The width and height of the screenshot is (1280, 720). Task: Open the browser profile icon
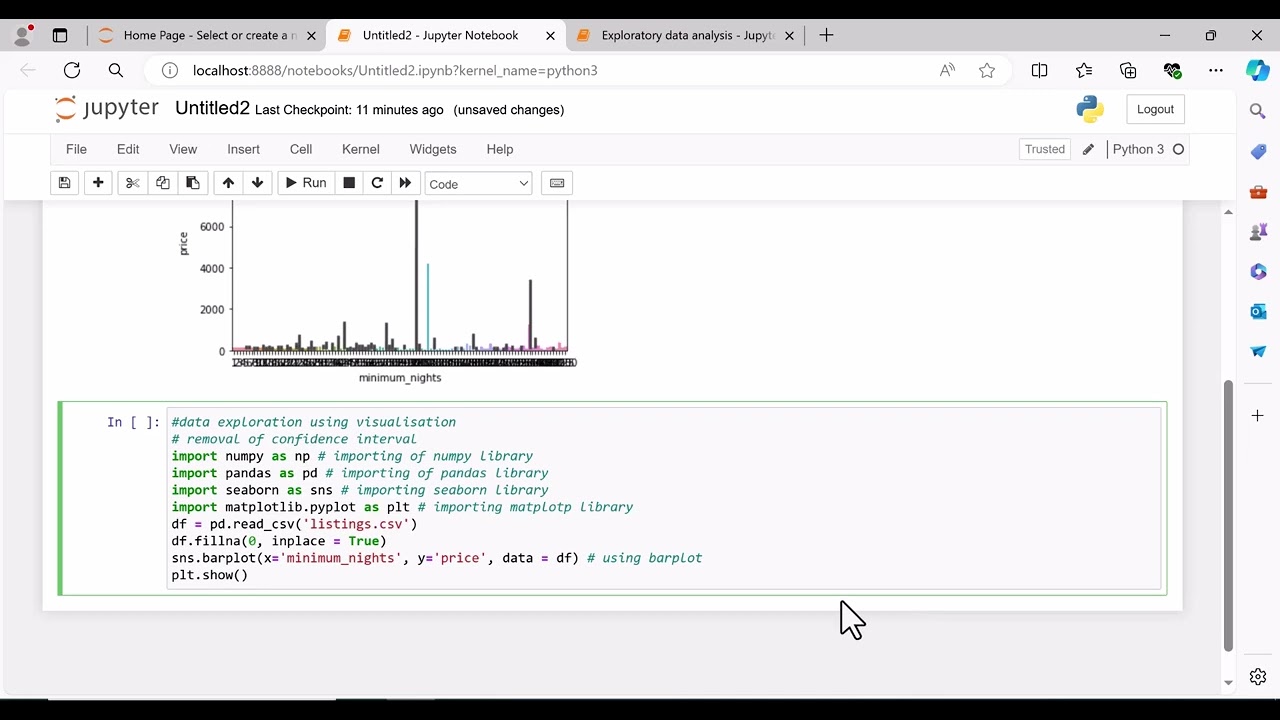[x=22, y=35]
